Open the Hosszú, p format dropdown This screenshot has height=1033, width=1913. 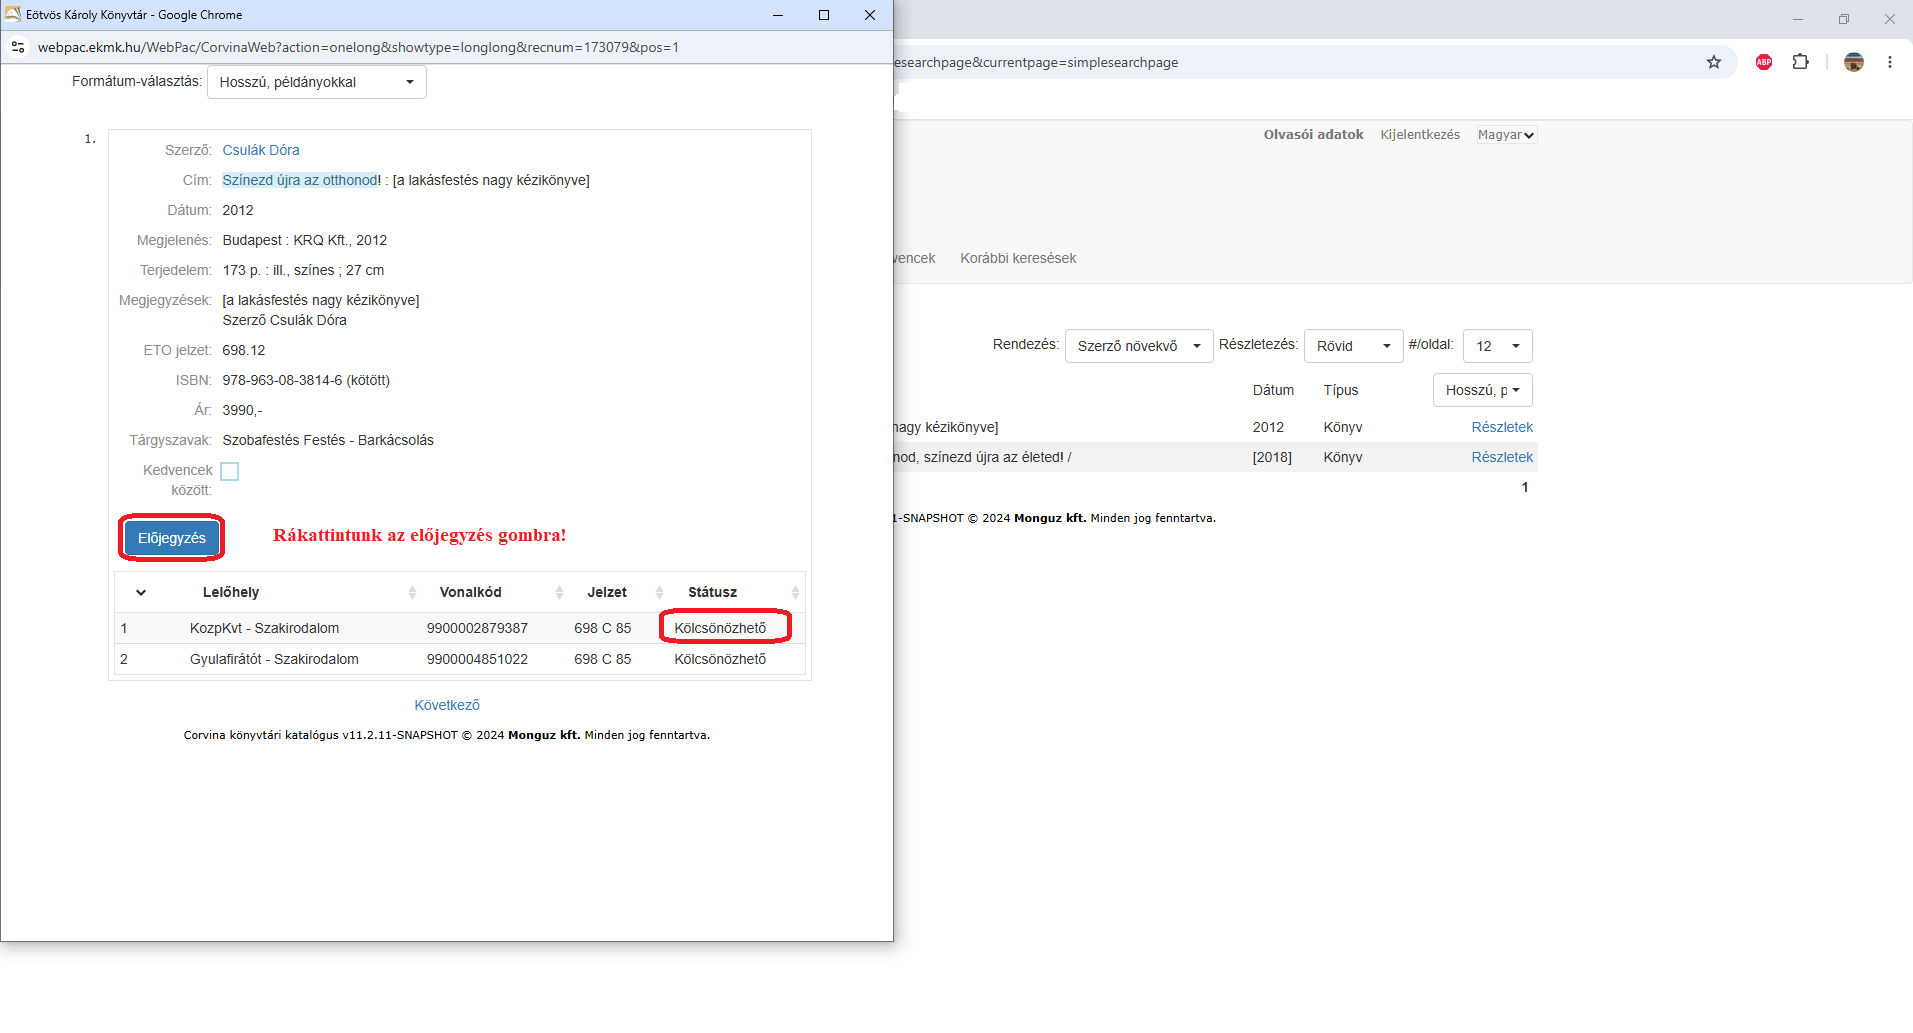[1483, 390]
